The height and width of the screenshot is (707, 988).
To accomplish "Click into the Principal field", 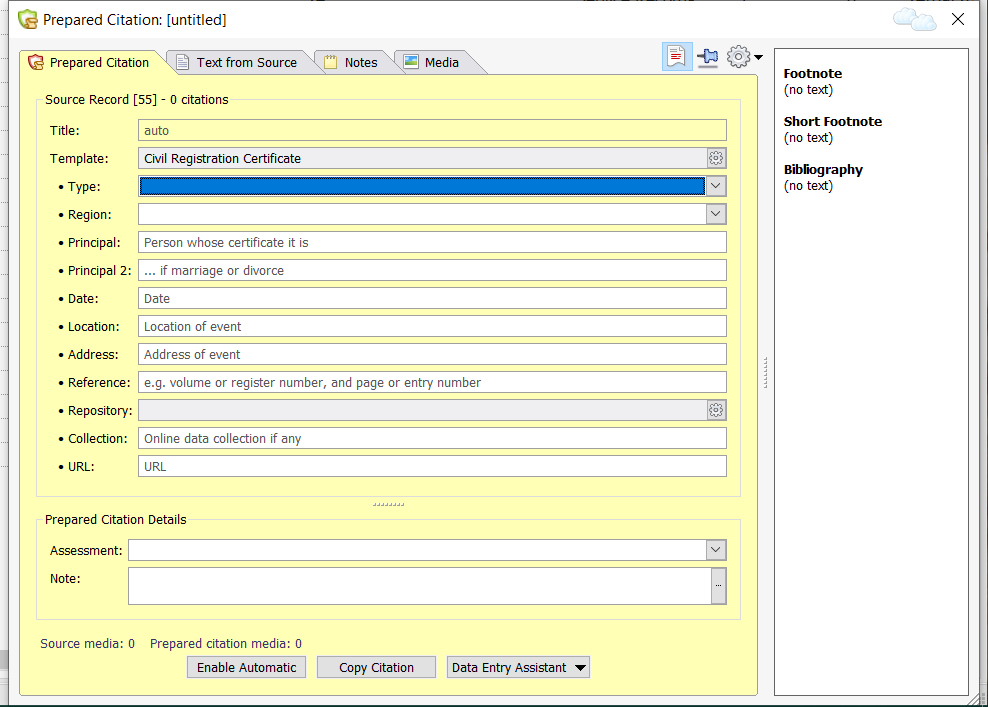I will coord(432,242).
